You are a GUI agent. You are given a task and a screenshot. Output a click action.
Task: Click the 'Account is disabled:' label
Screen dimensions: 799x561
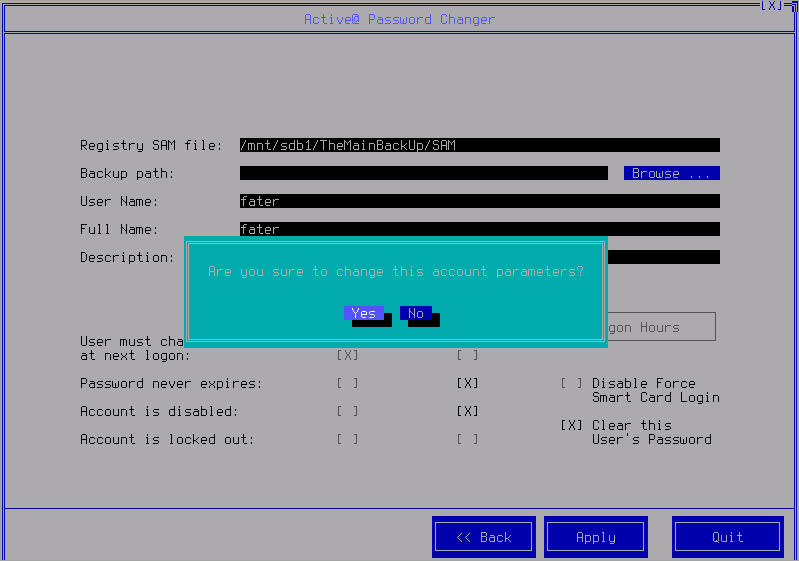[x=159, y=412]
